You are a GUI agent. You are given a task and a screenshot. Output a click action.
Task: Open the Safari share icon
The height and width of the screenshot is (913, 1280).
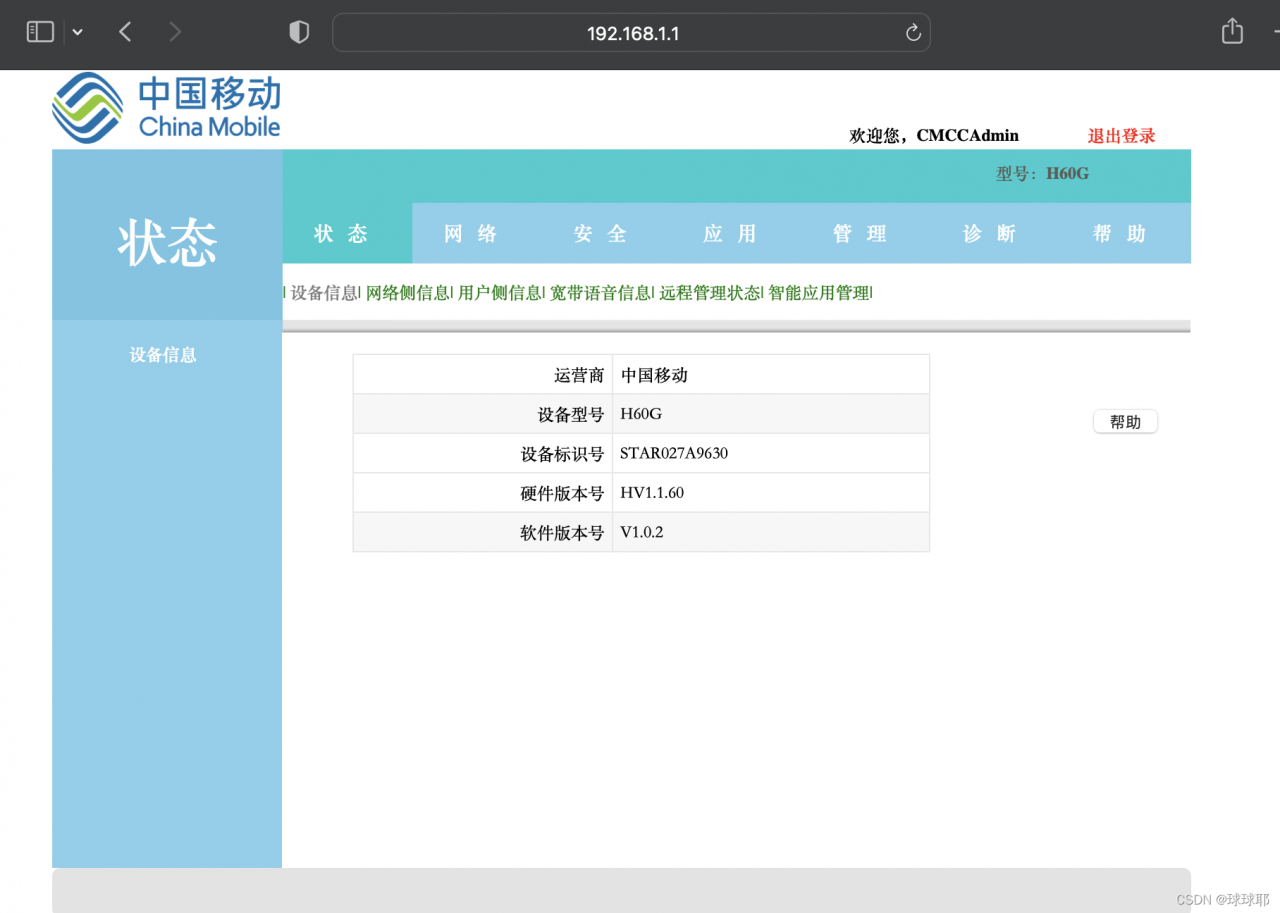pyautogui.click(x=1232, y=31)
